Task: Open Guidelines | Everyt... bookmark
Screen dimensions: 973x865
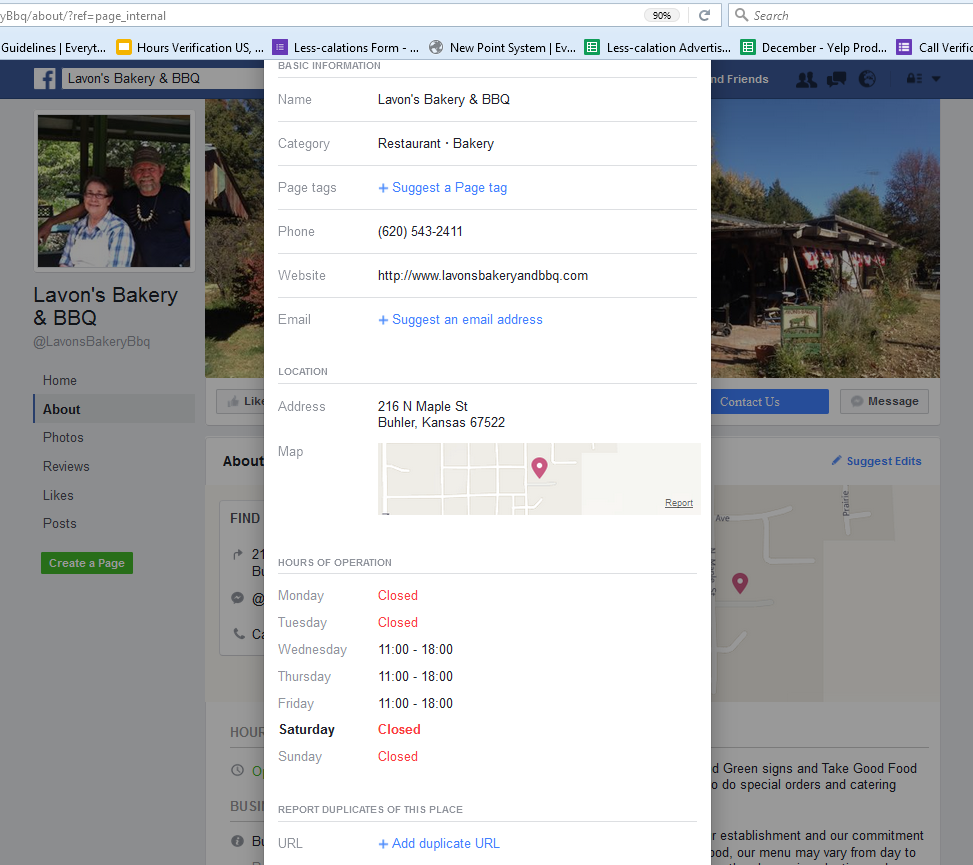Action: coord(53,47)
